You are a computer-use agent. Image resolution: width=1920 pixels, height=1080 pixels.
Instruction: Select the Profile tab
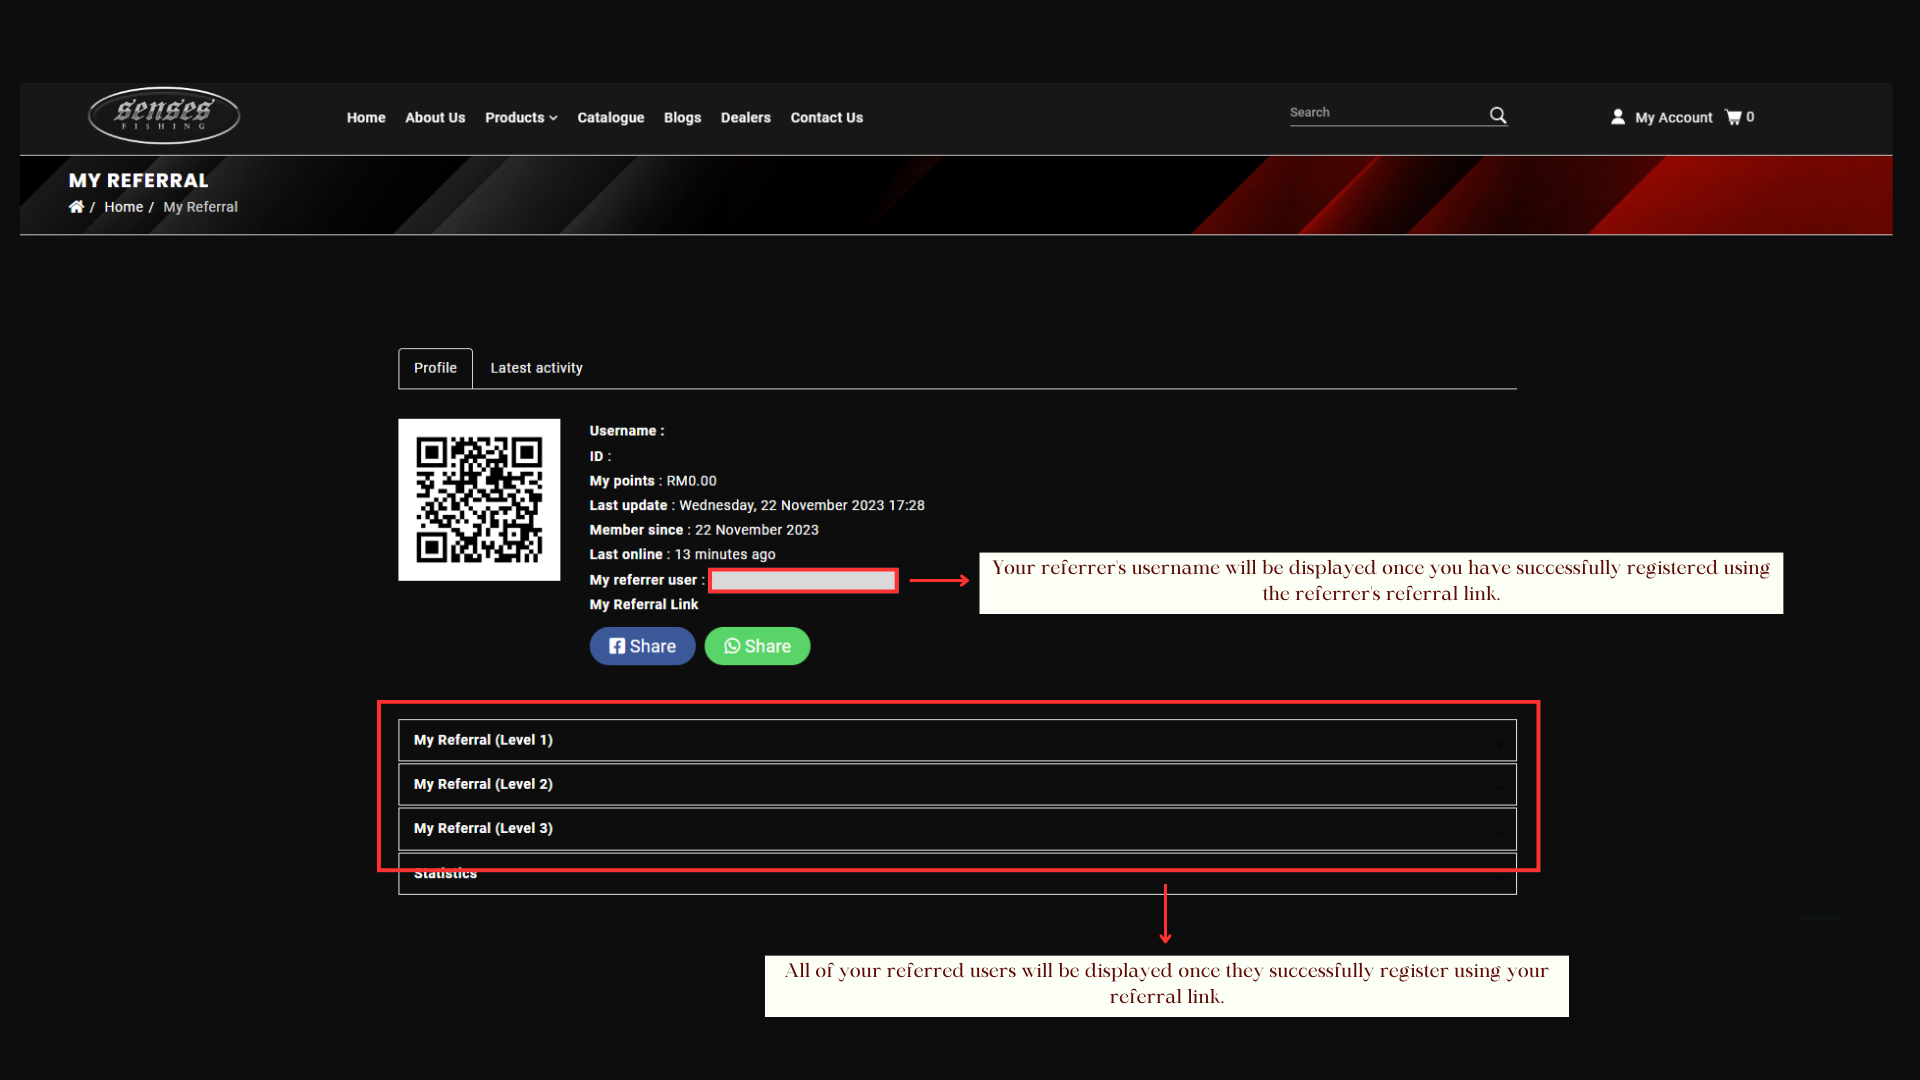coord(435,368)
